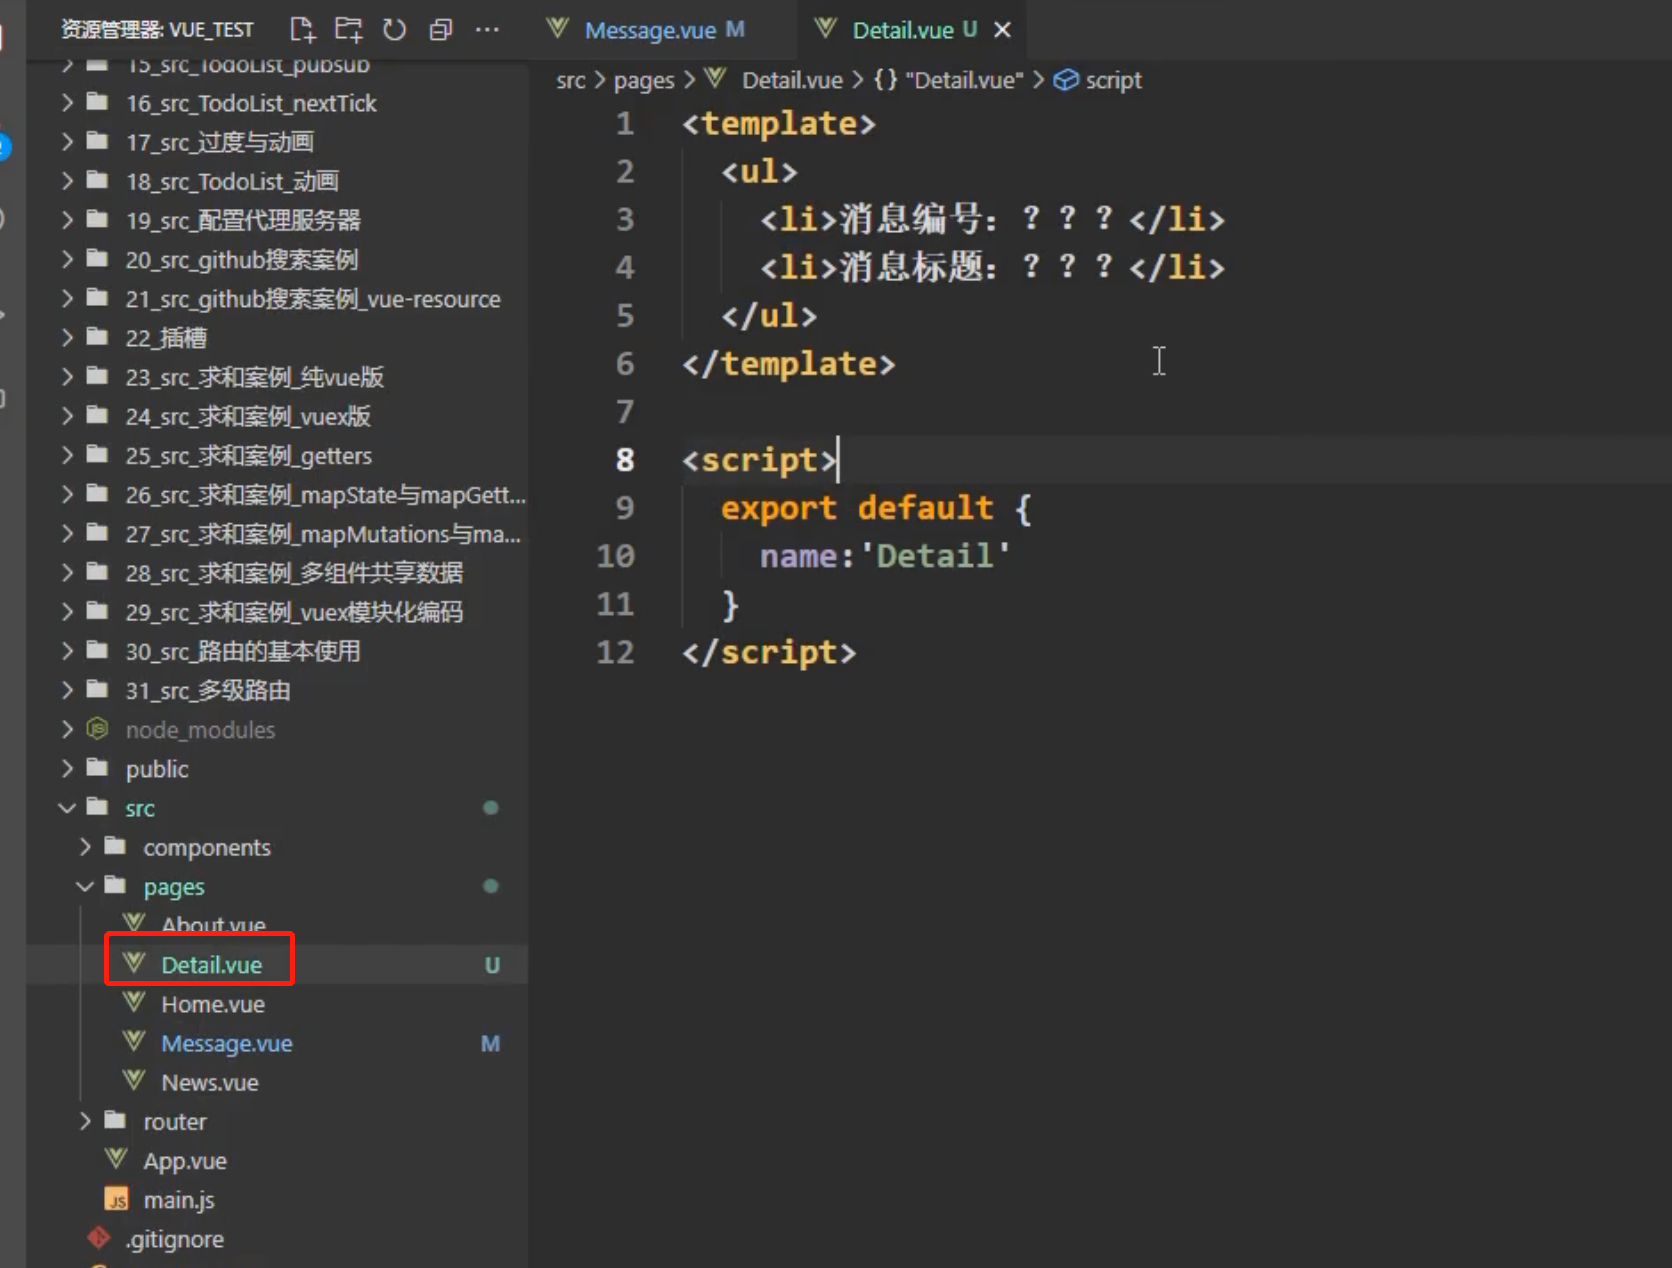Click the git icon beside .gitignore
Screen dimensions: 1672x1268
point(98,1238)
